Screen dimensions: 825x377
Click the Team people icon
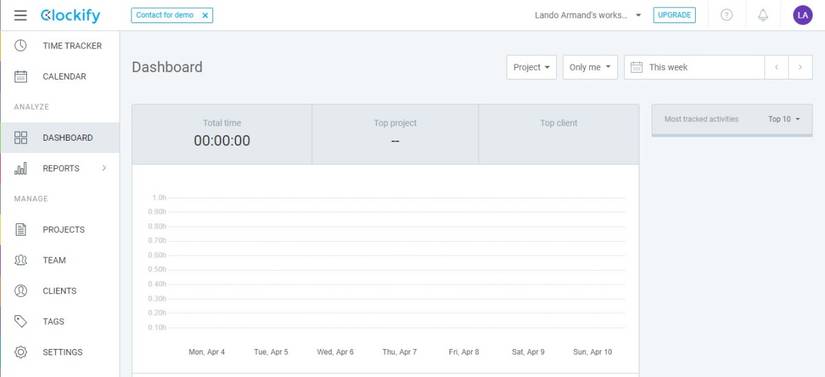[21, 260]
